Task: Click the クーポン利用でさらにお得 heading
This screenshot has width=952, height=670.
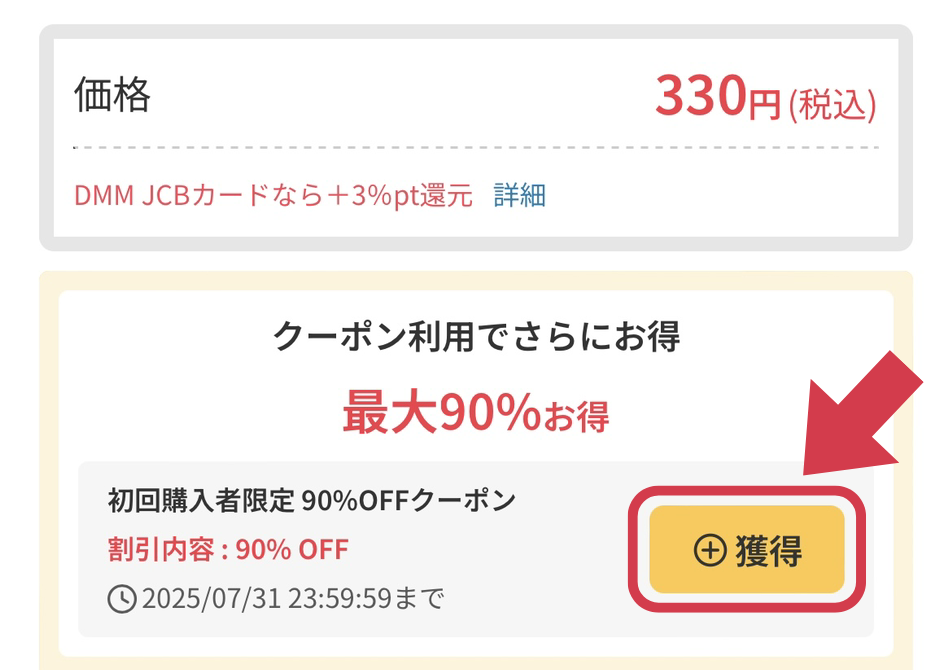Action: (476, 337)
